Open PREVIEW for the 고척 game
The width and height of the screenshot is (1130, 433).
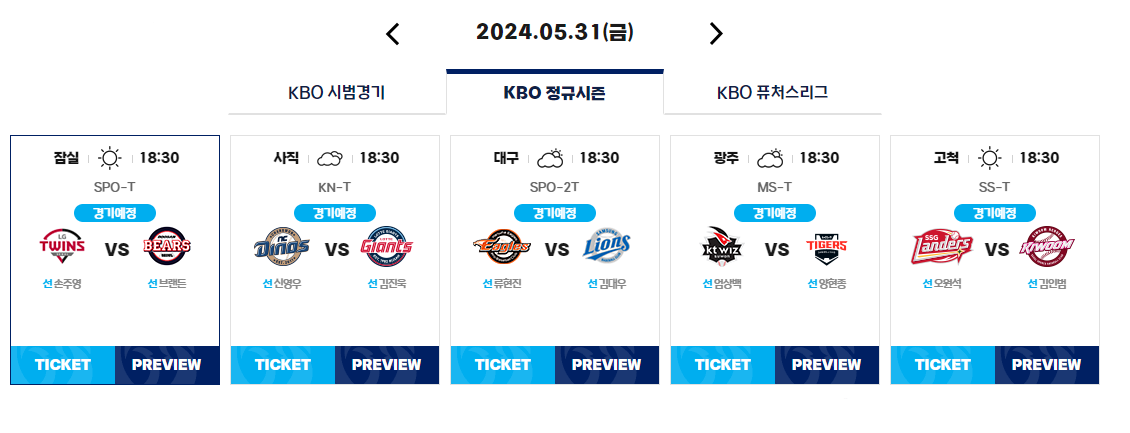click(1047, 365)
